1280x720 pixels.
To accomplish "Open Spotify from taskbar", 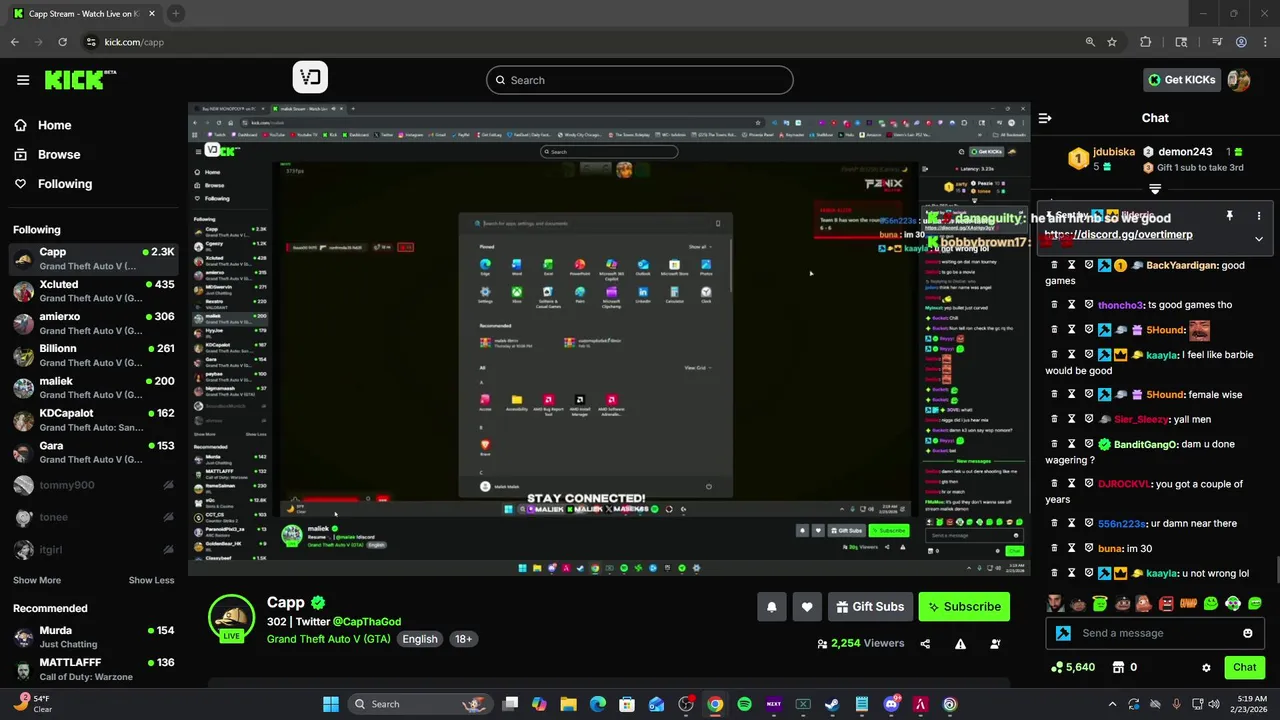I will click(744, 704).
